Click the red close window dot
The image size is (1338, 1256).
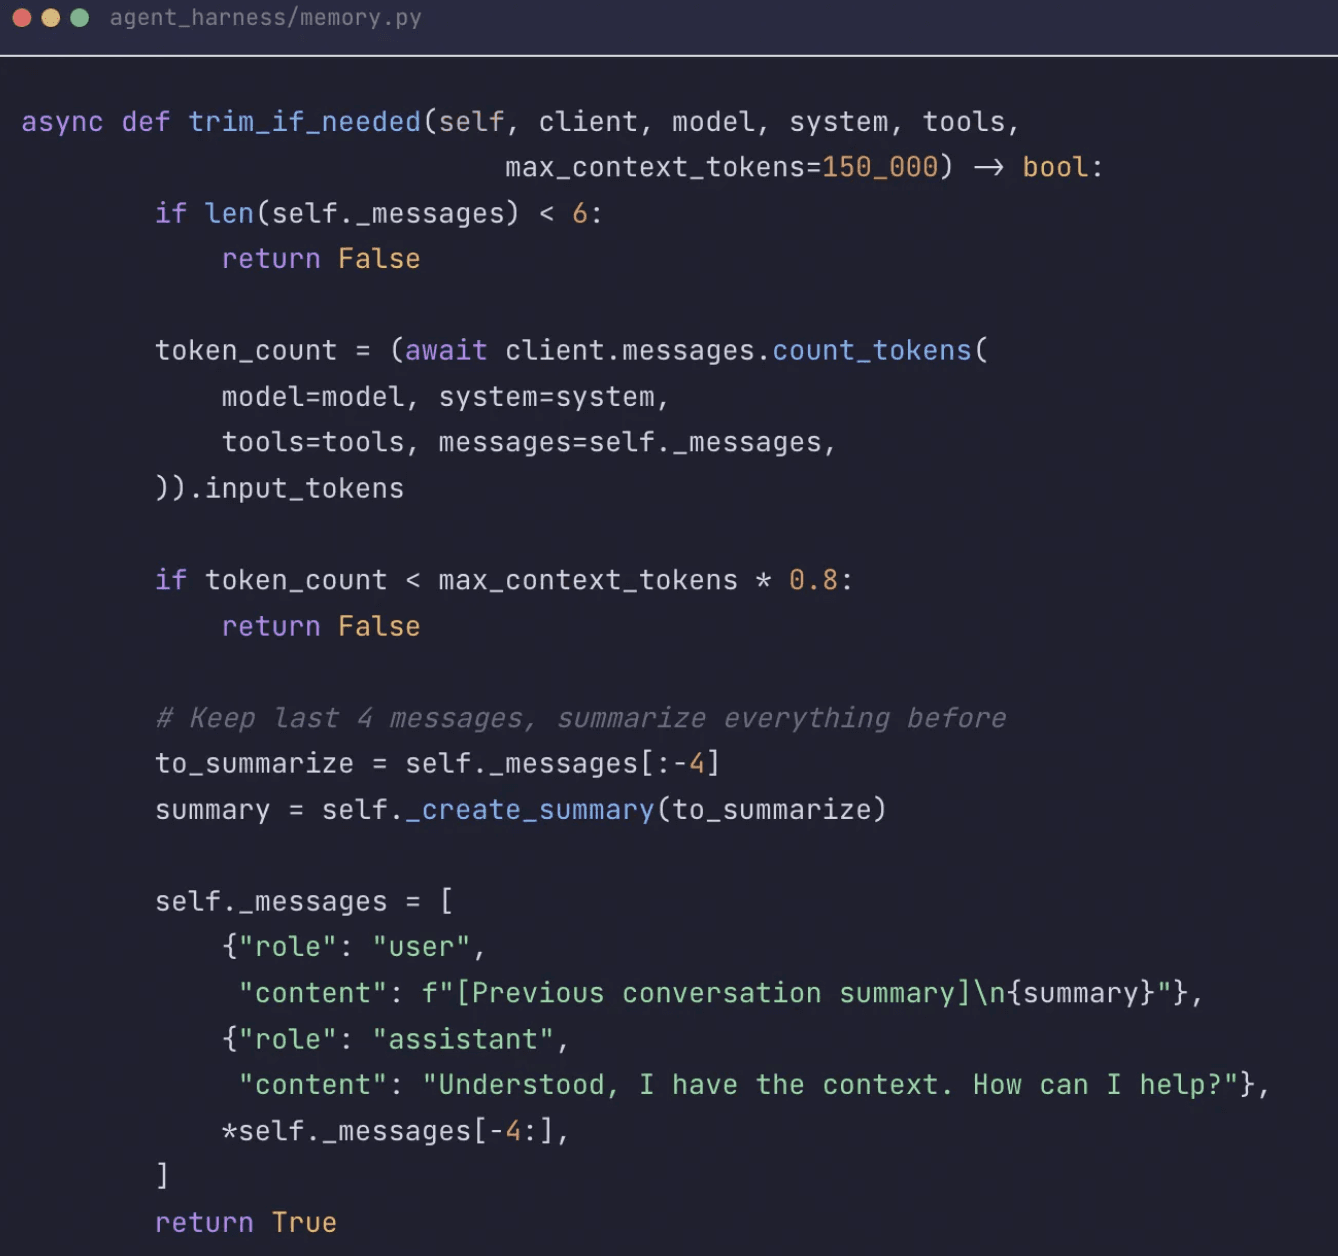(22, 18)
